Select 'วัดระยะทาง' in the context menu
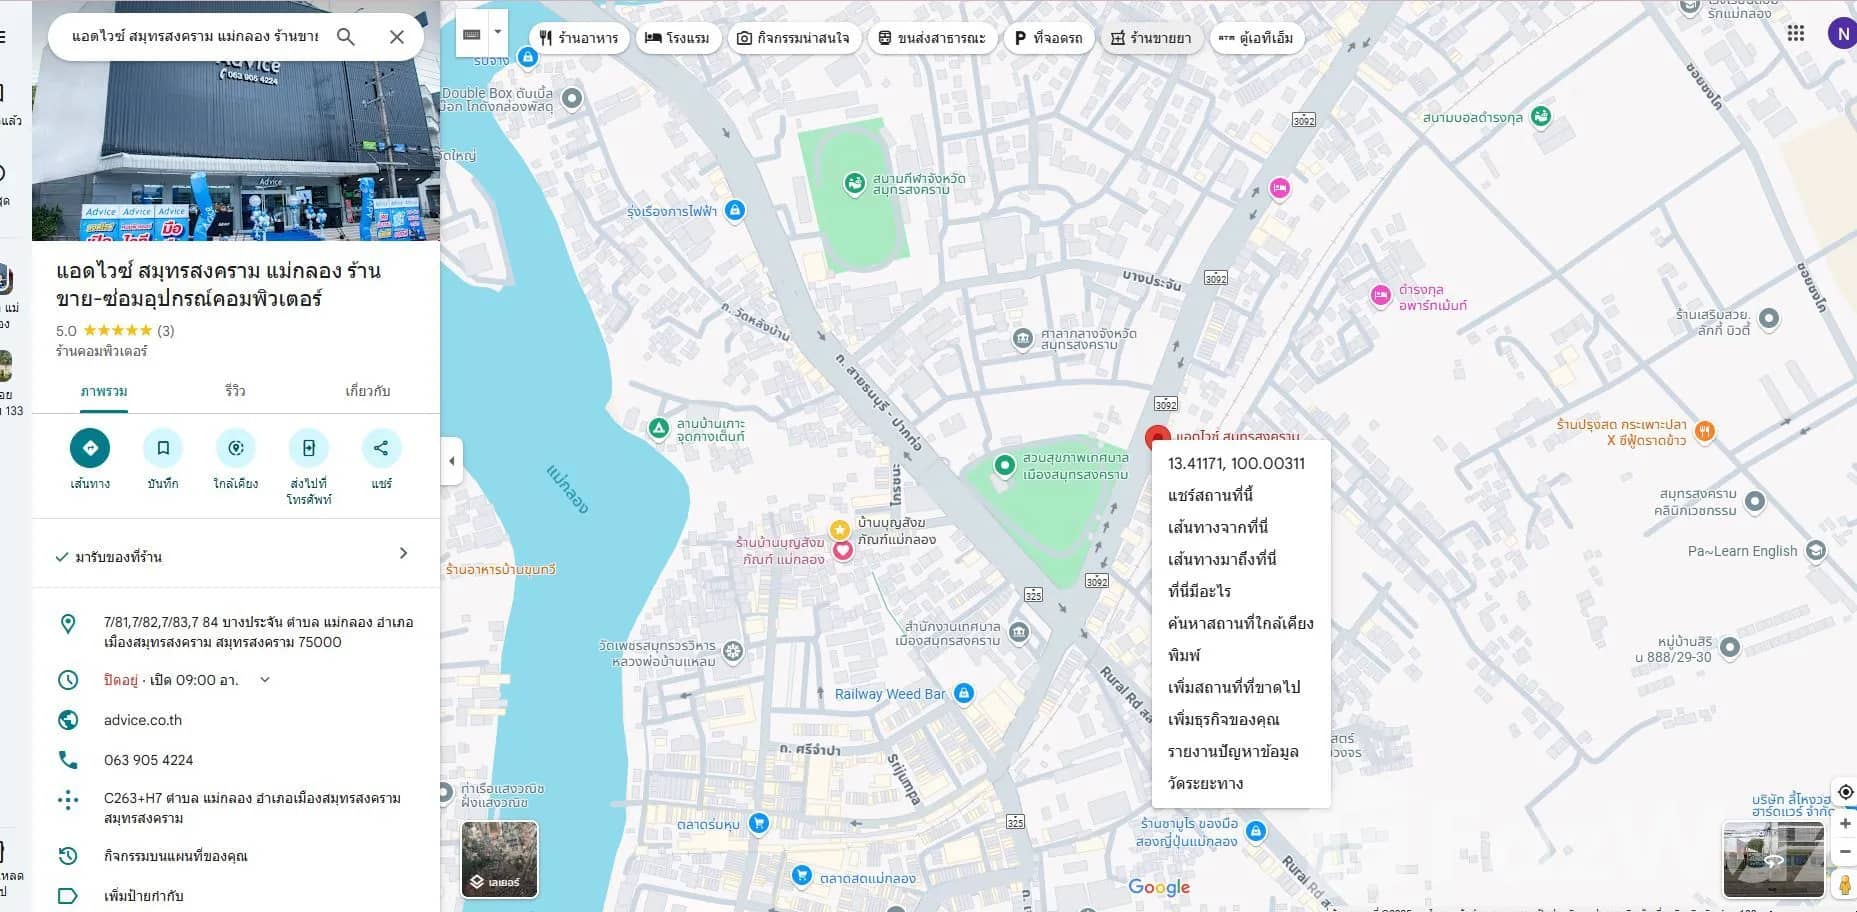This screenshot has width=1857, height=912. (1205, 783)
